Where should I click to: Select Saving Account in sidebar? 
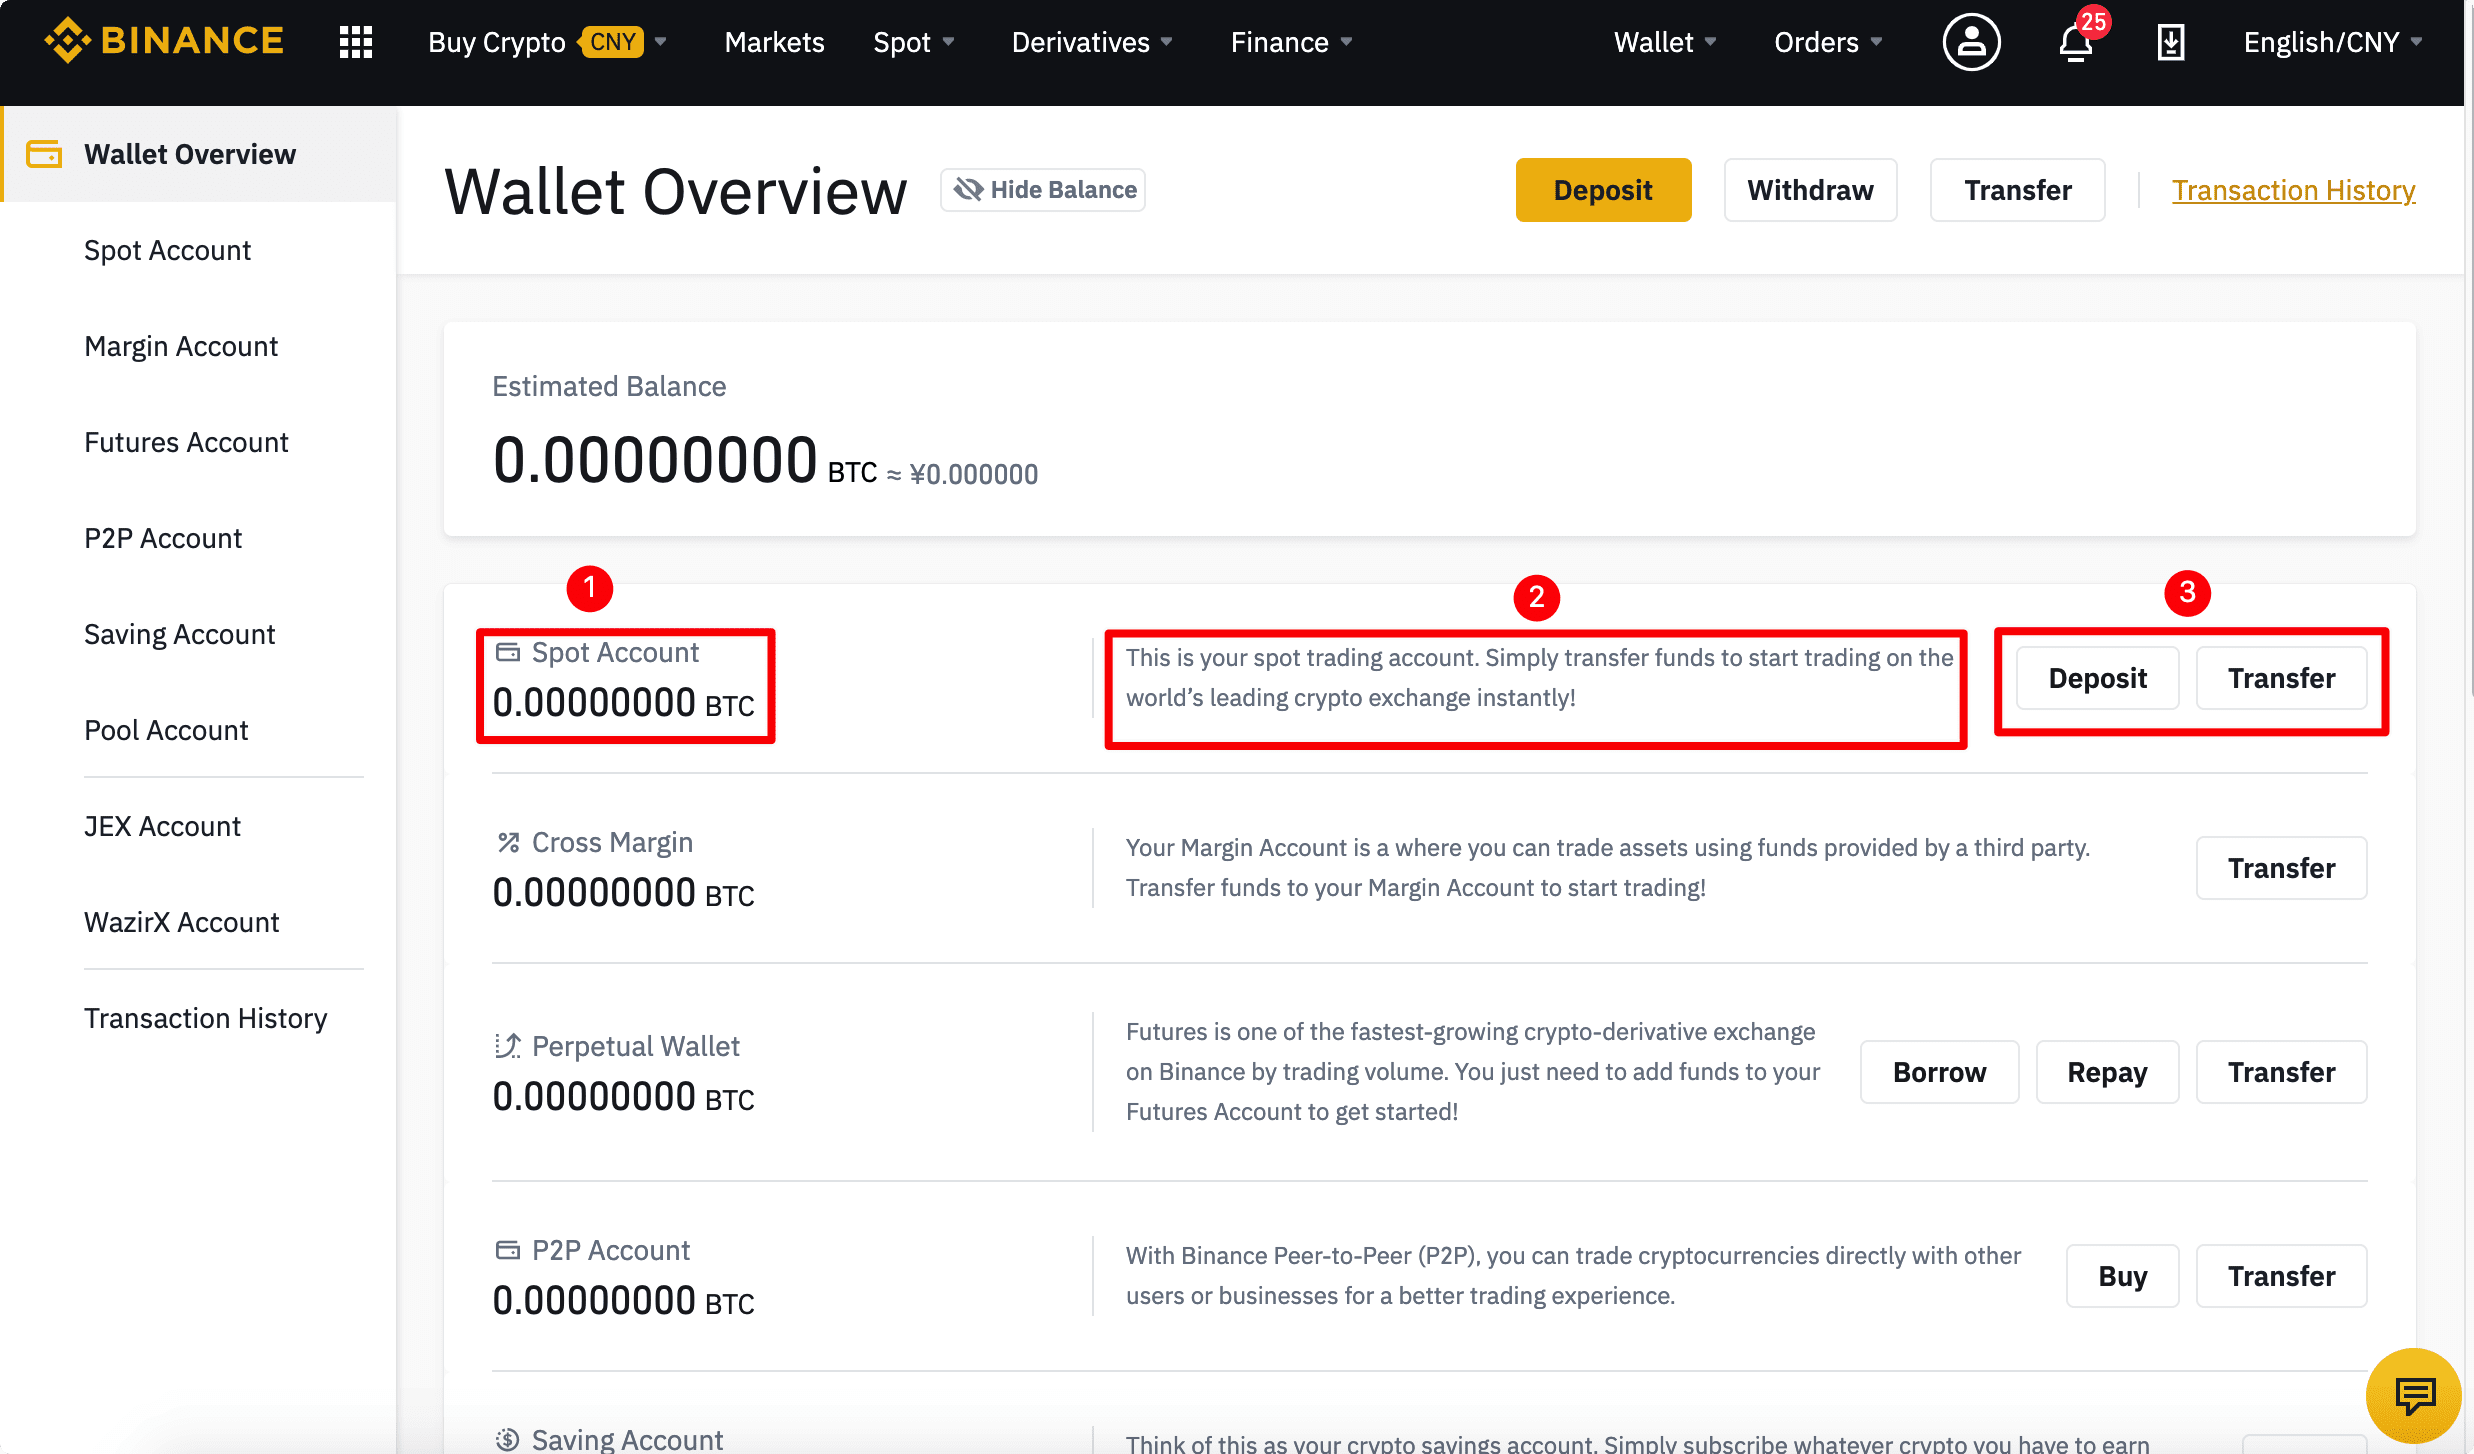coord(179,634)
